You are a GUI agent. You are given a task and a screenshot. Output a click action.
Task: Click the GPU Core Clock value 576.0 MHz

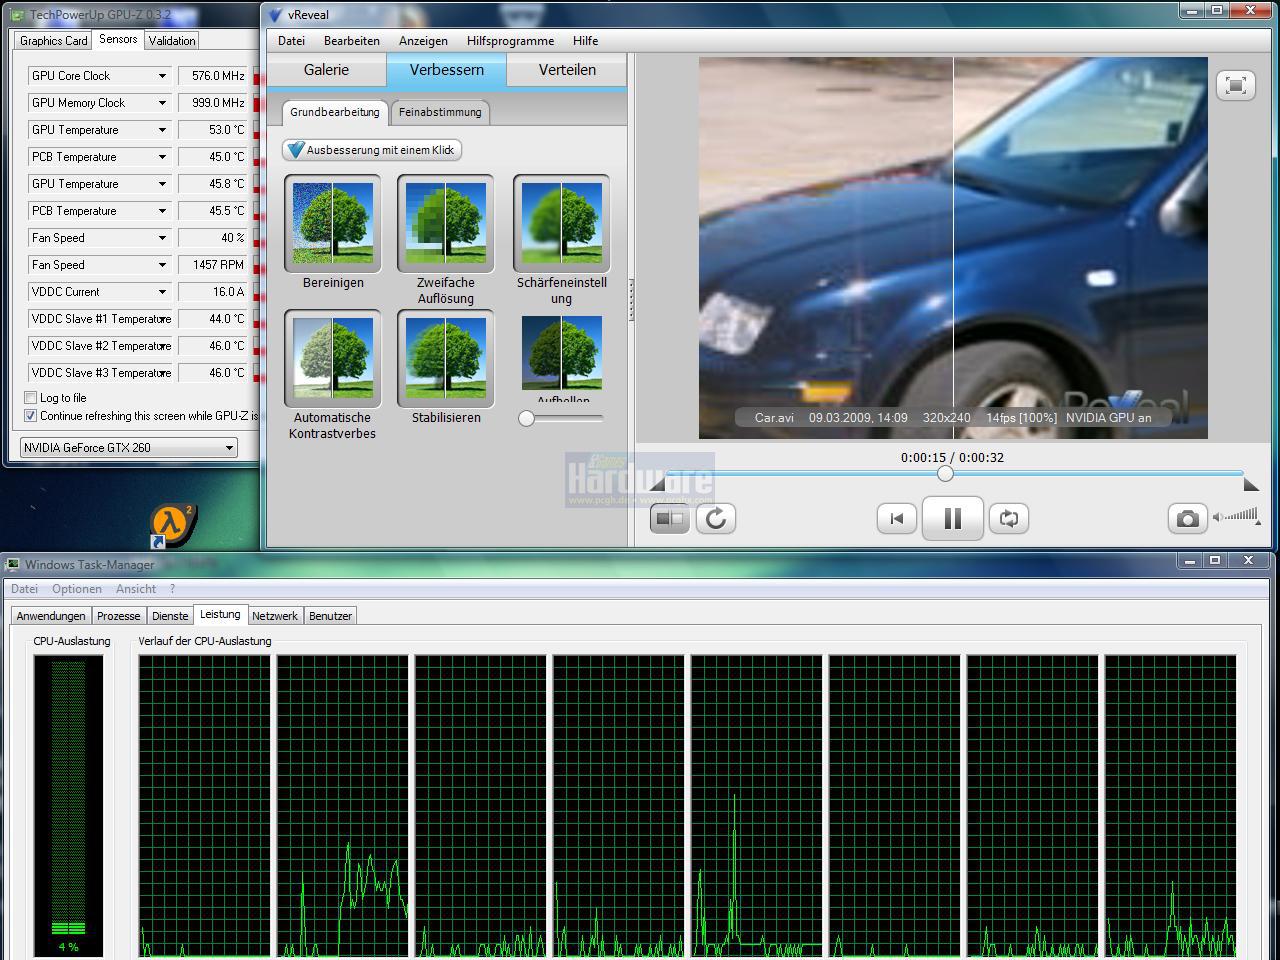[215, 76]
